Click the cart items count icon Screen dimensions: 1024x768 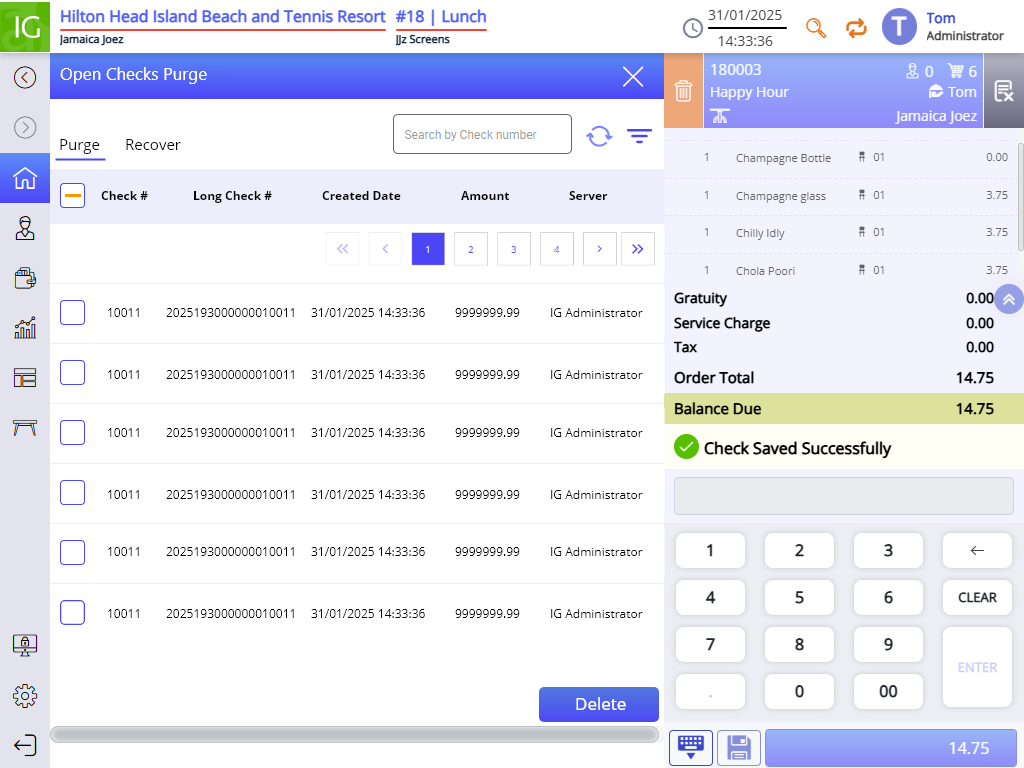coord(955,71)
